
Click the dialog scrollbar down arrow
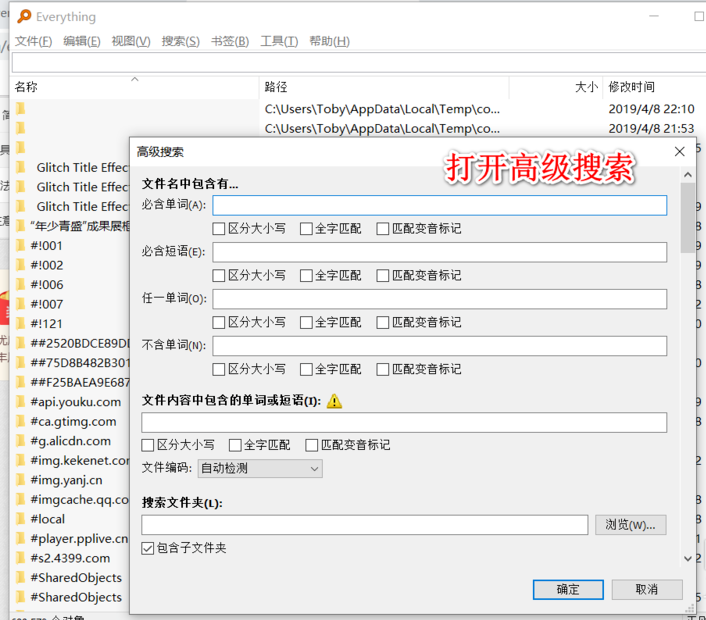688,559
